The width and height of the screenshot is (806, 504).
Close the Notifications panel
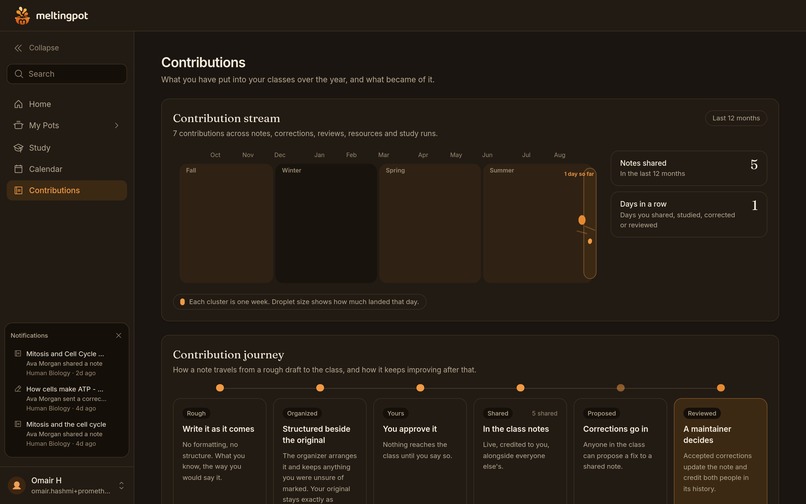pyautogui.click(x=119, y=335)
